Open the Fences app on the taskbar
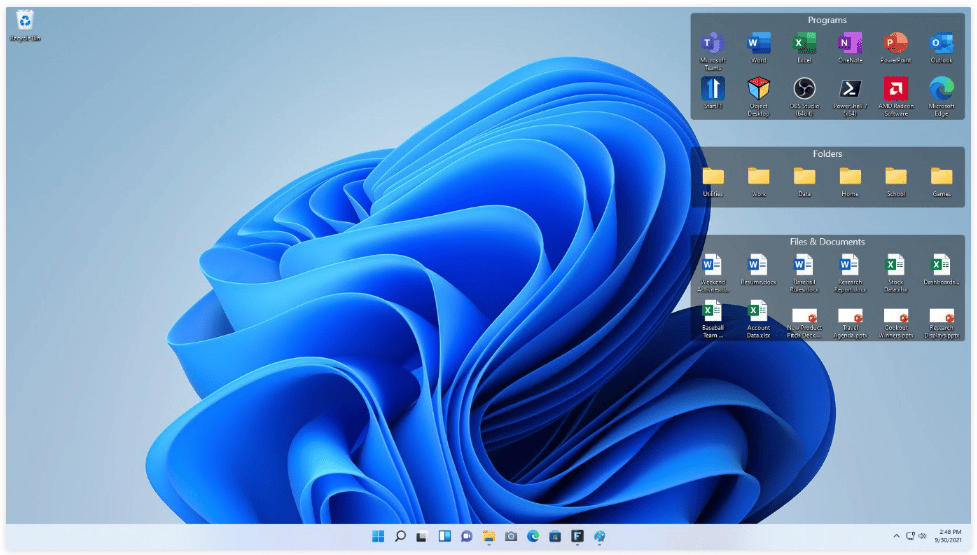Screen dimensions: 977x555 (x=577, y=536)
